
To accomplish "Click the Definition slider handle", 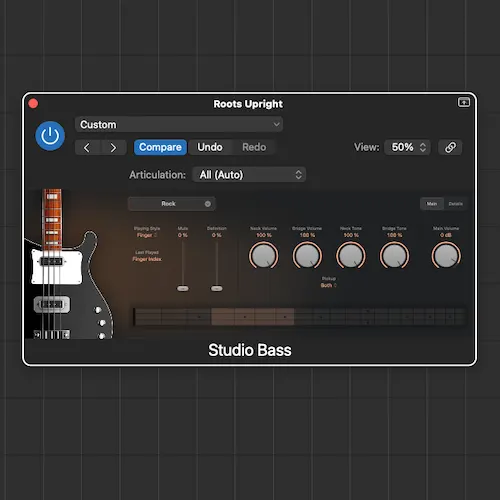I will coord(217,288).
